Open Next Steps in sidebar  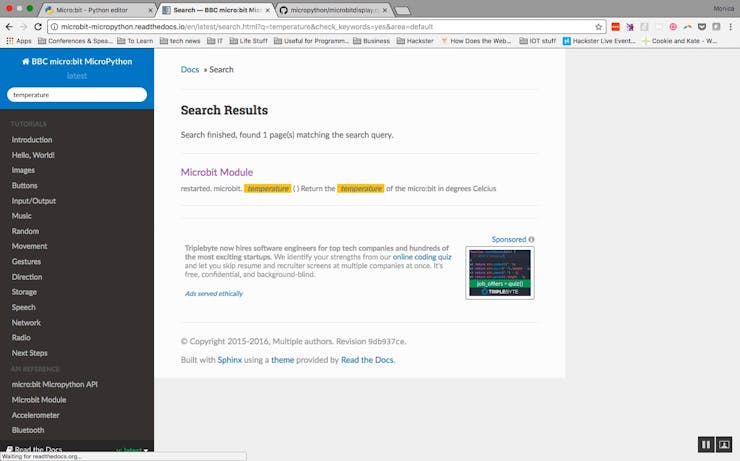coord(30,353)
